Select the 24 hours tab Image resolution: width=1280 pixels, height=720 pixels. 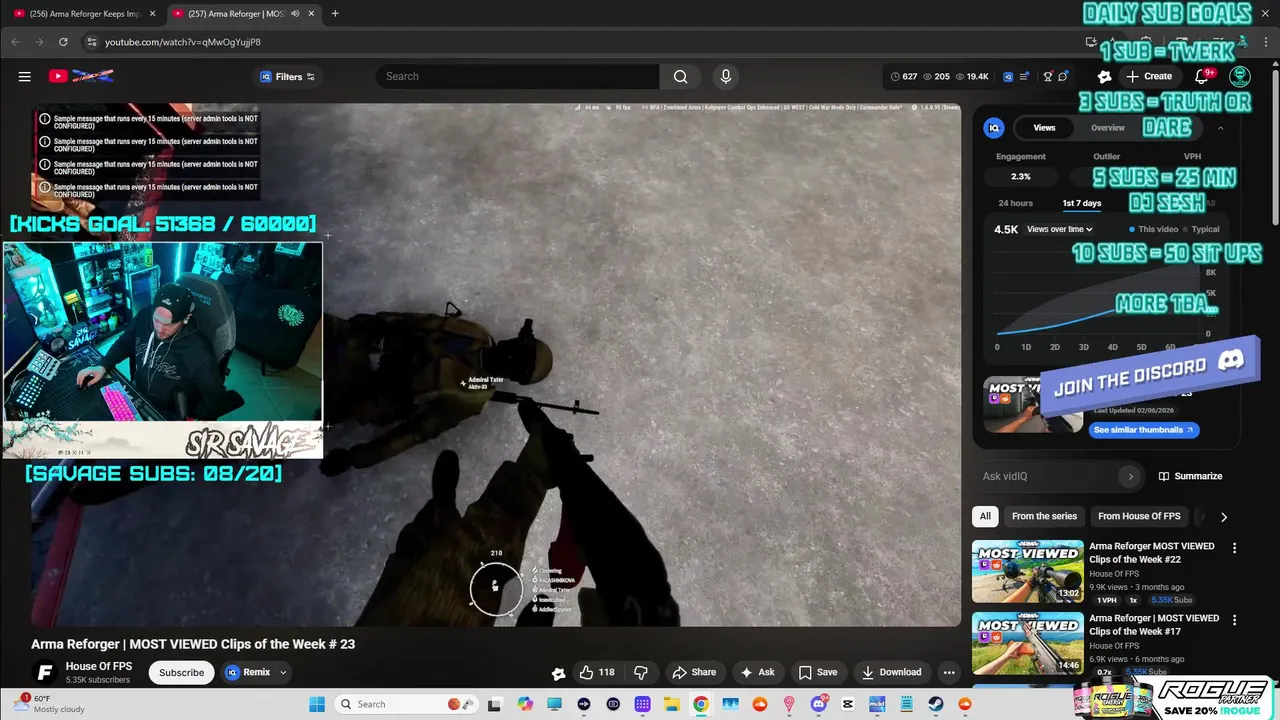[x=1015, y=203]
